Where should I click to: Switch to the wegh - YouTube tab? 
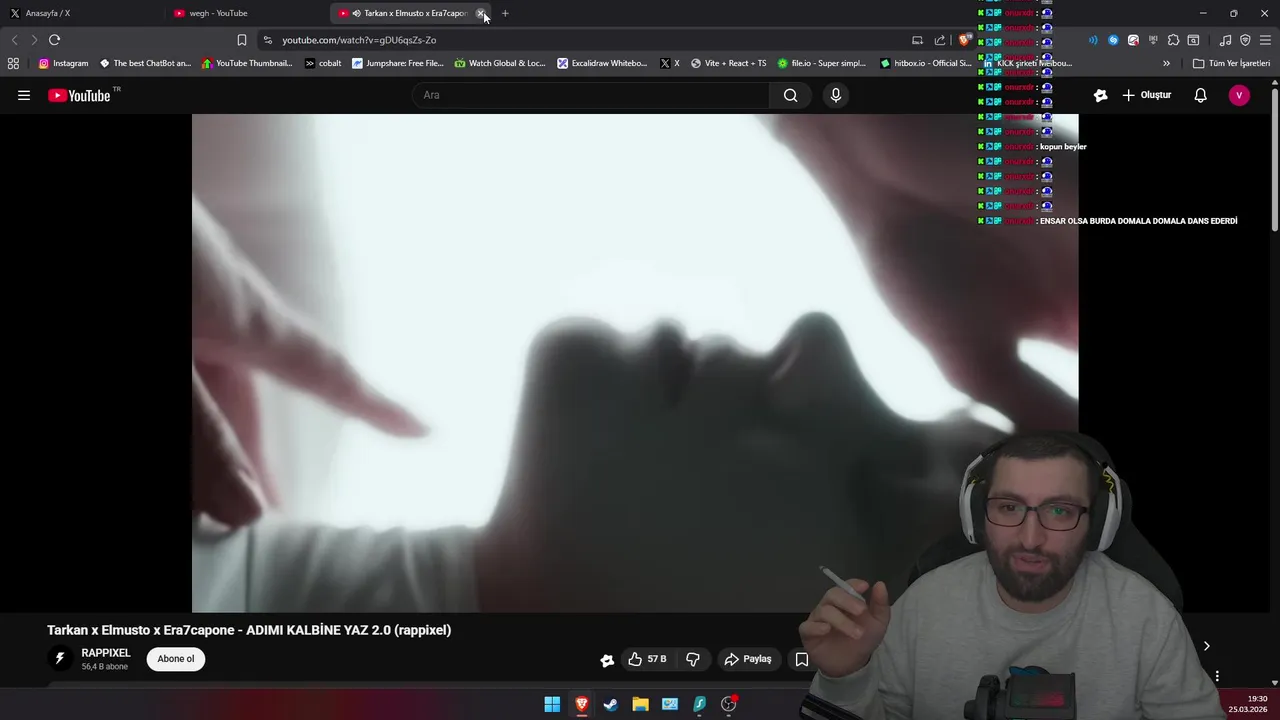coord(245,13)
